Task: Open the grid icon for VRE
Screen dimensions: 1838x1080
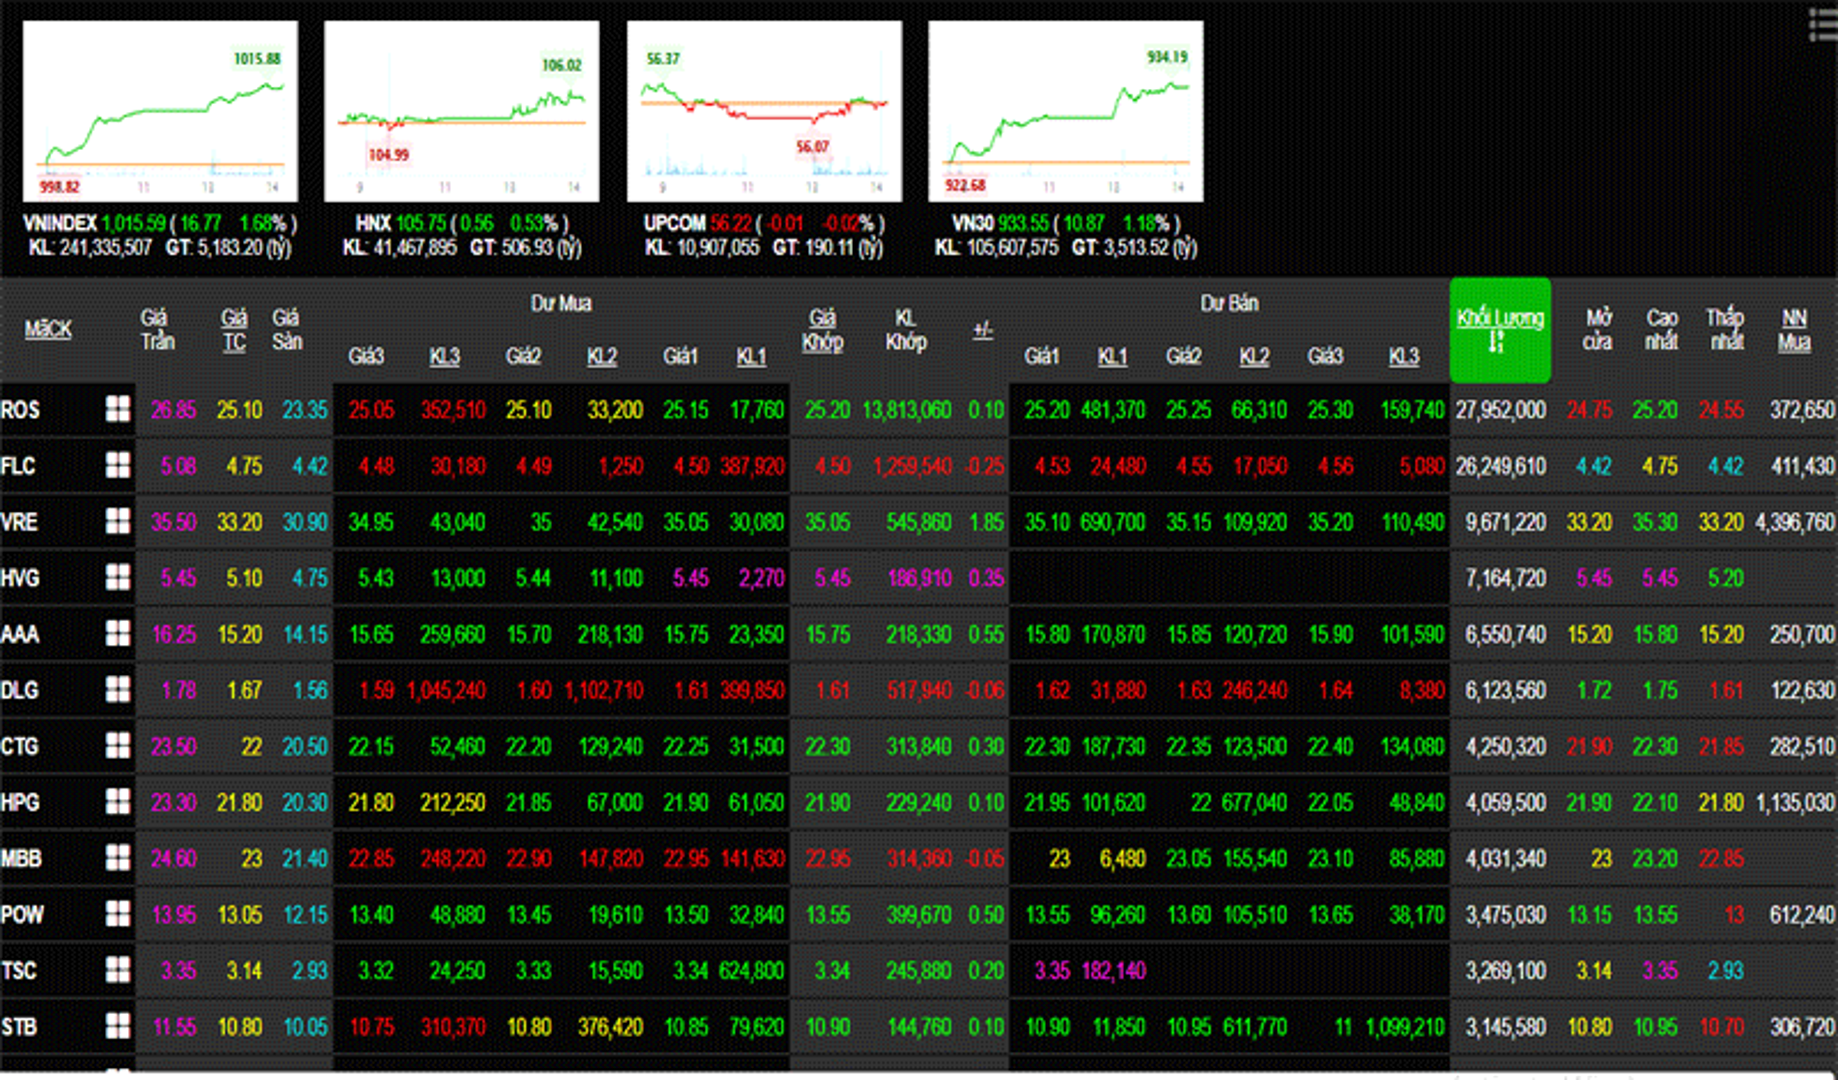Action: pyautogui.click(x=118, y=521)
